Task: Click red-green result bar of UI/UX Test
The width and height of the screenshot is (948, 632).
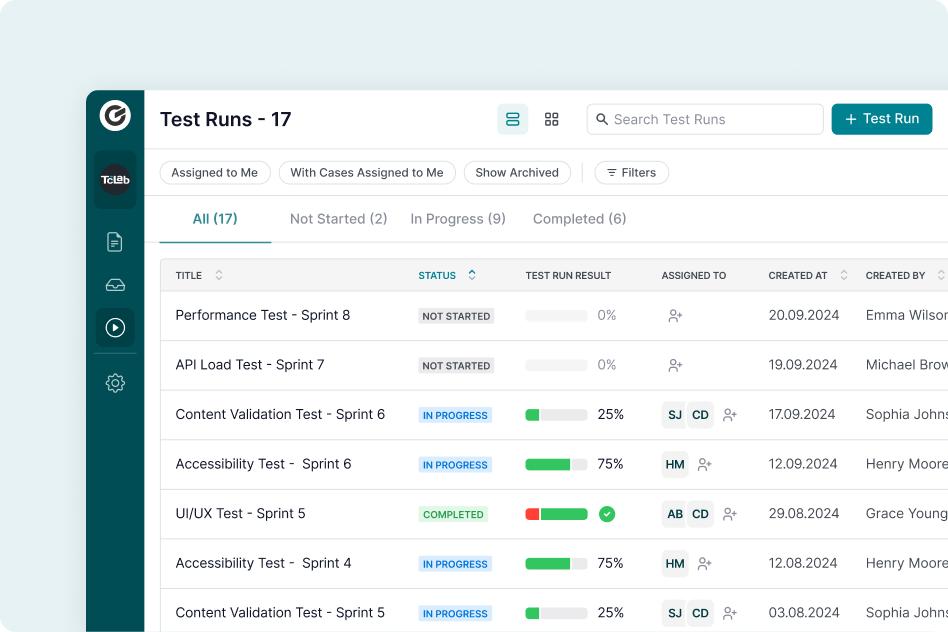Action: [x=556, y=514]
